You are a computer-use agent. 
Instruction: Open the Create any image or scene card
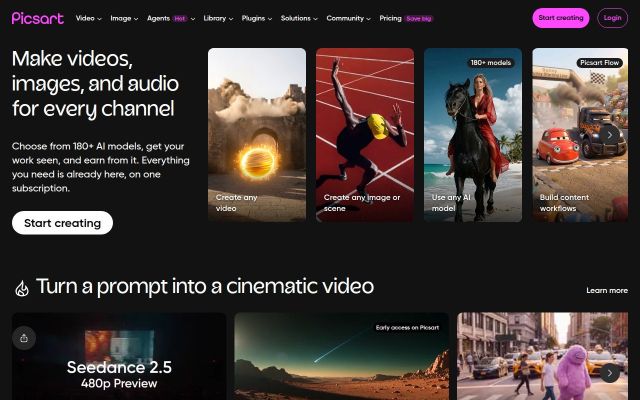tap(365, 135)
